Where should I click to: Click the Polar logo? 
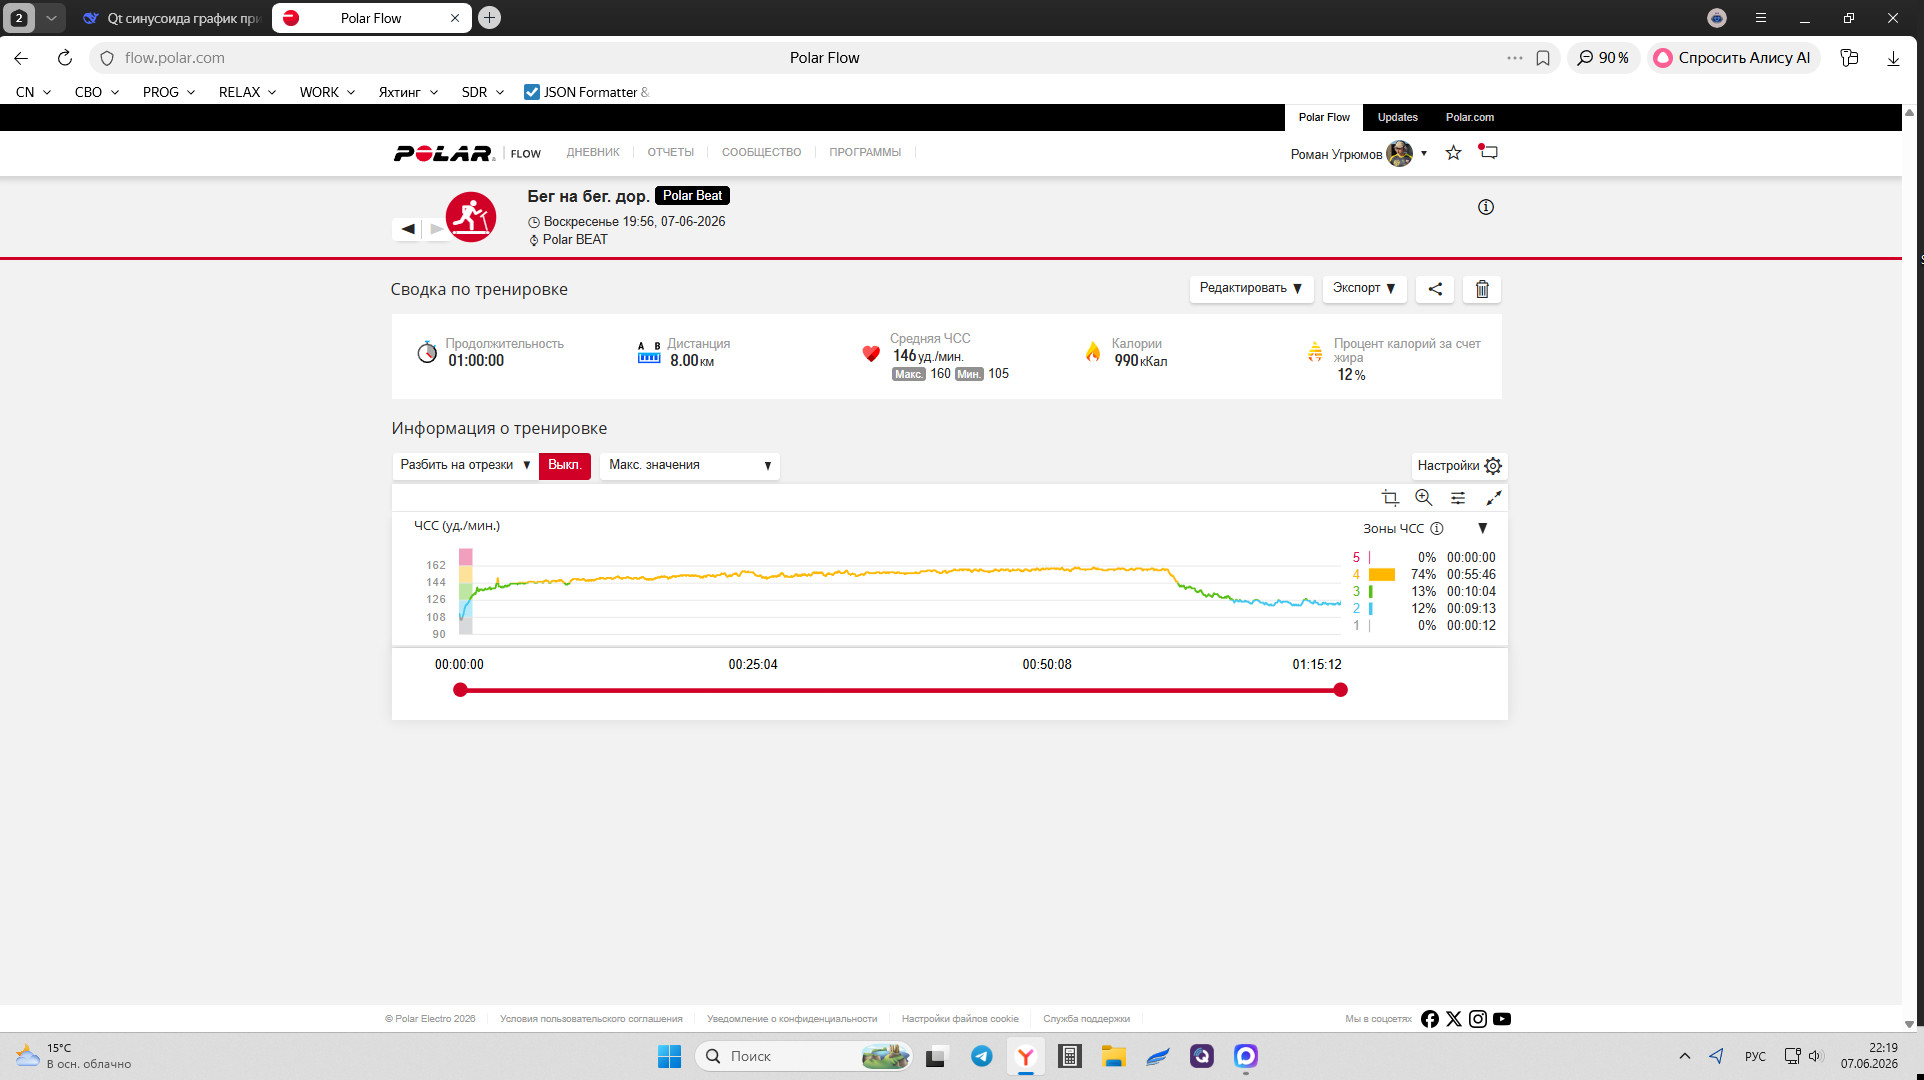tap(444, 153)
